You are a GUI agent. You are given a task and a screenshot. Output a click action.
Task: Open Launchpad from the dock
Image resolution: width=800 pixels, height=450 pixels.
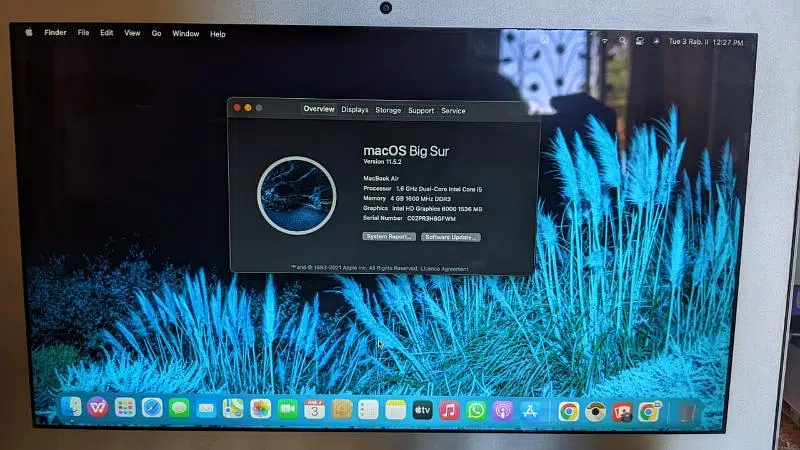coord(125,407)
